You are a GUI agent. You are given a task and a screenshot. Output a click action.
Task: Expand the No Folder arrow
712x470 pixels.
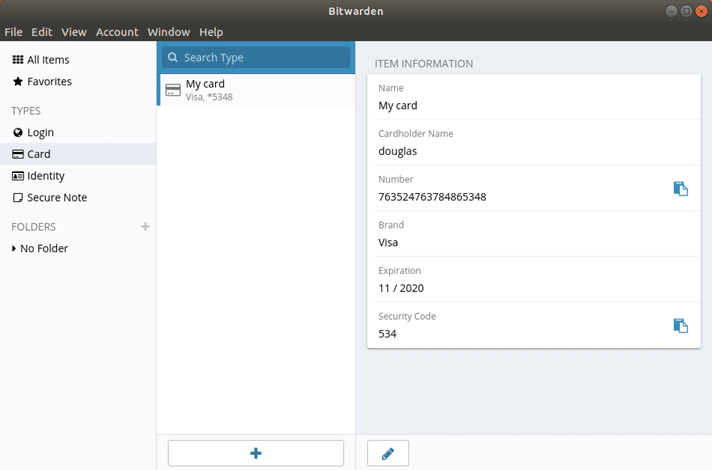pos(14,248)
